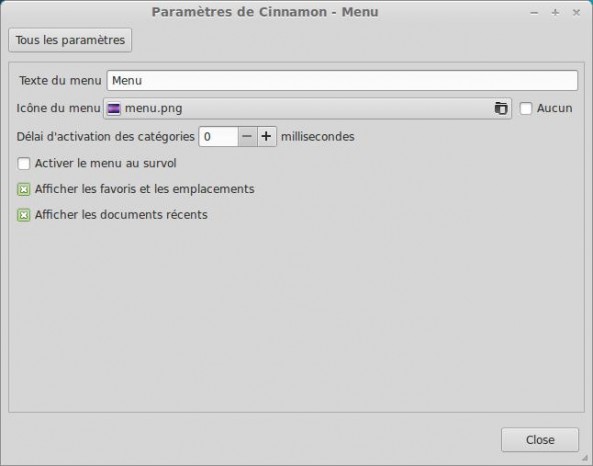Click the delay value field showing 0

[219, 137]
